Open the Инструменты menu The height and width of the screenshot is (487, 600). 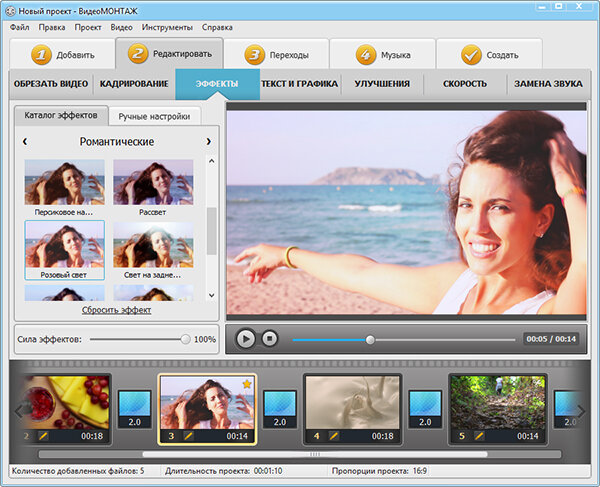click(167, 28)
